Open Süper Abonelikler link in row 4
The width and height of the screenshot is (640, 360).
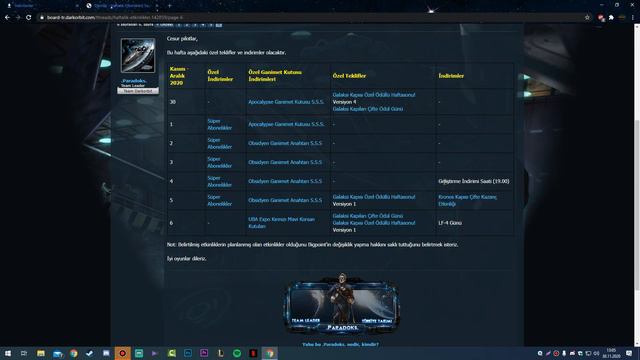pos(220,181)
